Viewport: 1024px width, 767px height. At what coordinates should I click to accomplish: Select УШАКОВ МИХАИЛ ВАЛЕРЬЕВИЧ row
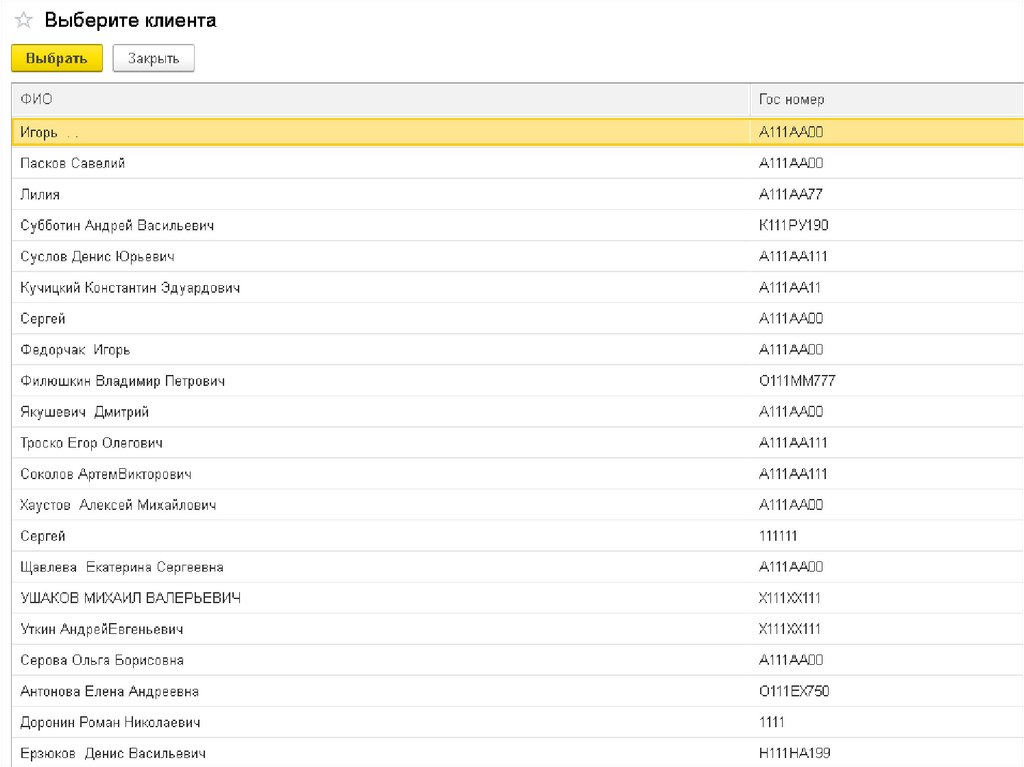pyautogui.click(x=130, y=598)
